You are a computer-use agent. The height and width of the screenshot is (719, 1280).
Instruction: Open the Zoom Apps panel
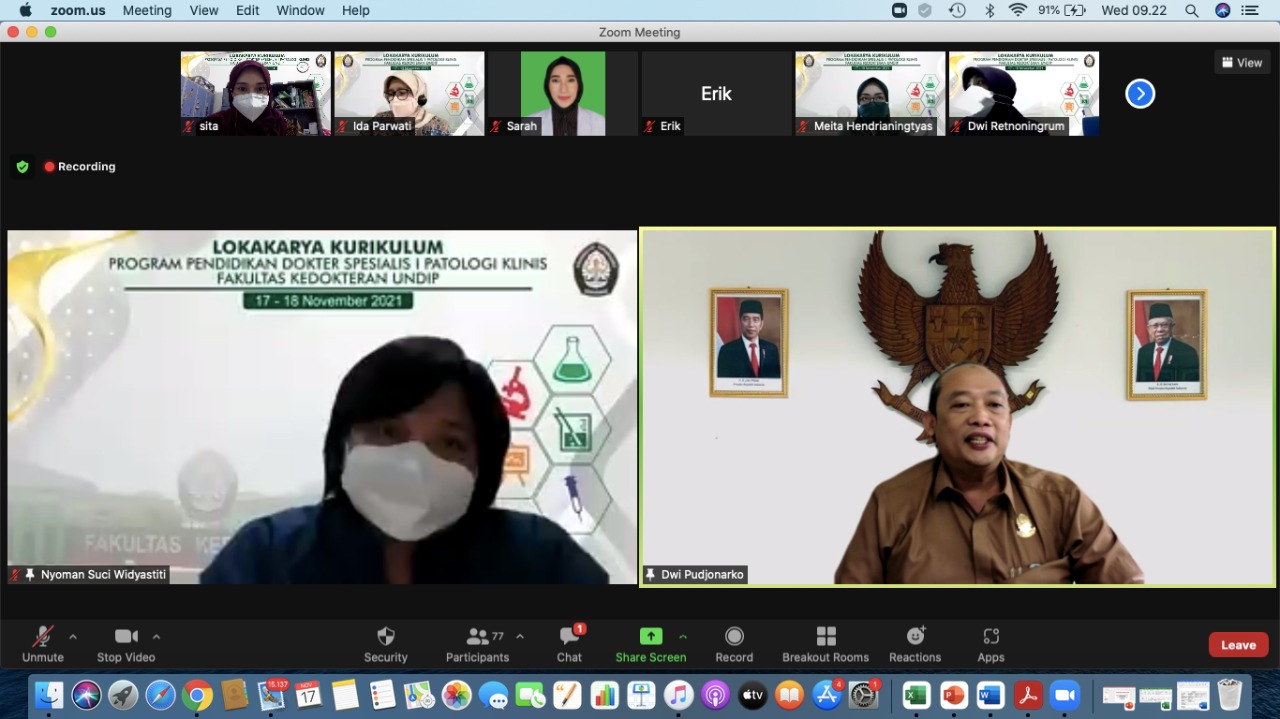[x=990, y=644]
